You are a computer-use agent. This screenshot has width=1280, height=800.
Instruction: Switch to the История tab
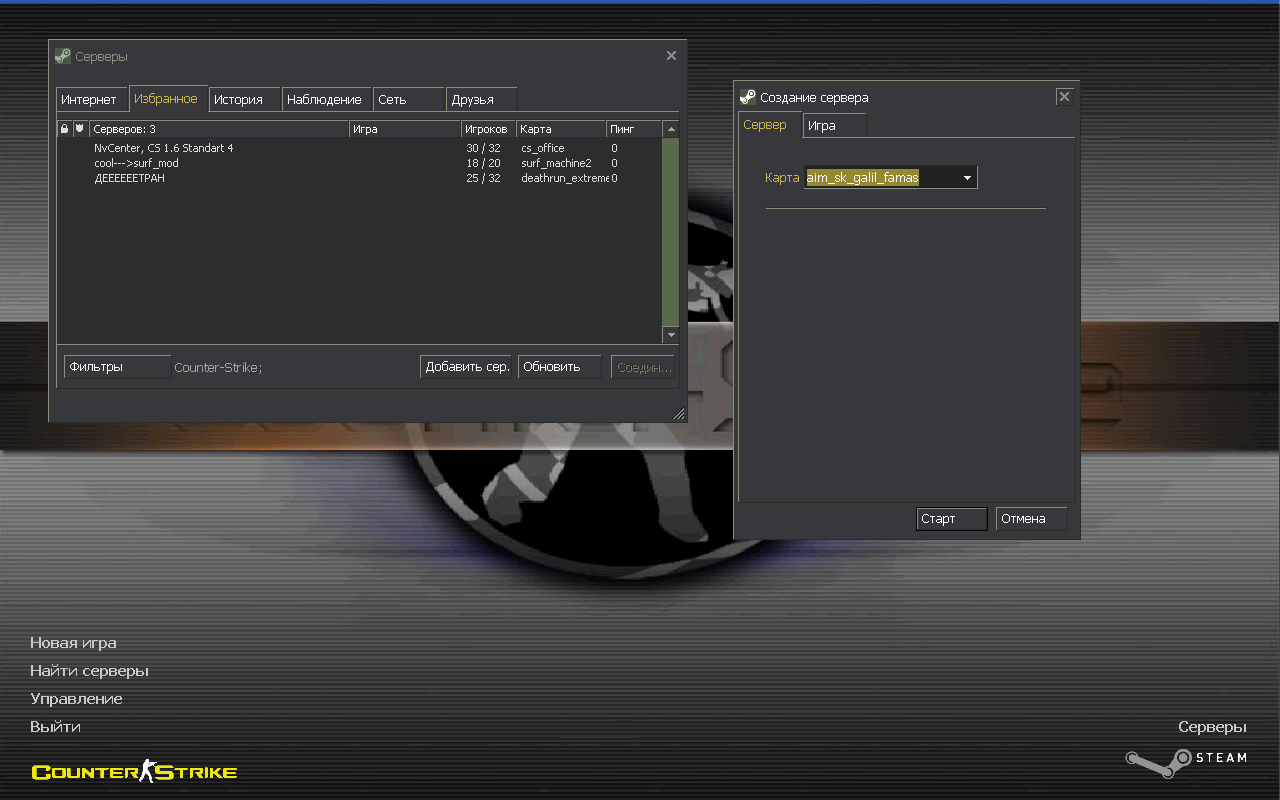tap(245, 100)
